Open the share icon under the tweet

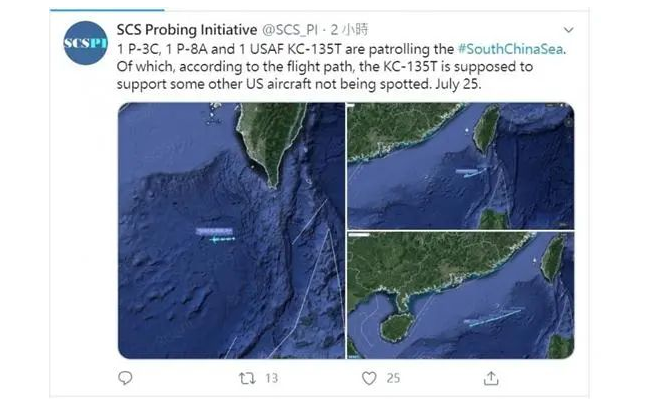coord(491,378)
